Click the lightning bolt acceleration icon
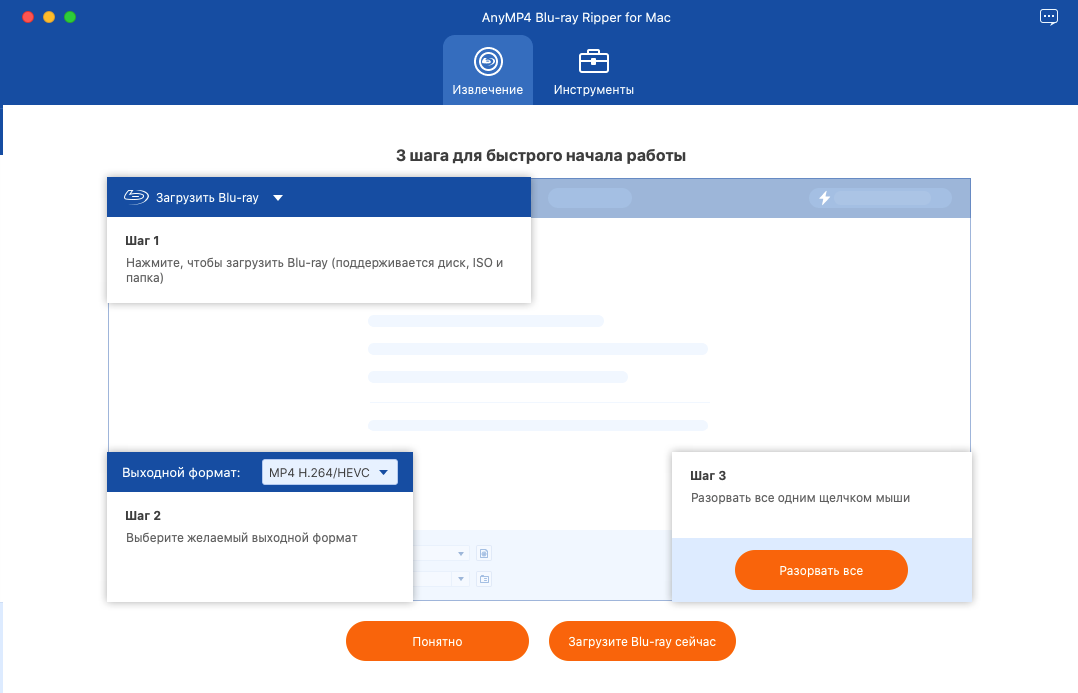 point(824,198)
